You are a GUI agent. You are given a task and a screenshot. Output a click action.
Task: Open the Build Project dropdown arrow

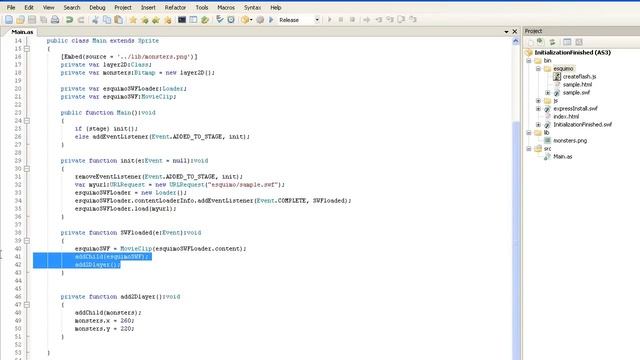tap(251, 20)
